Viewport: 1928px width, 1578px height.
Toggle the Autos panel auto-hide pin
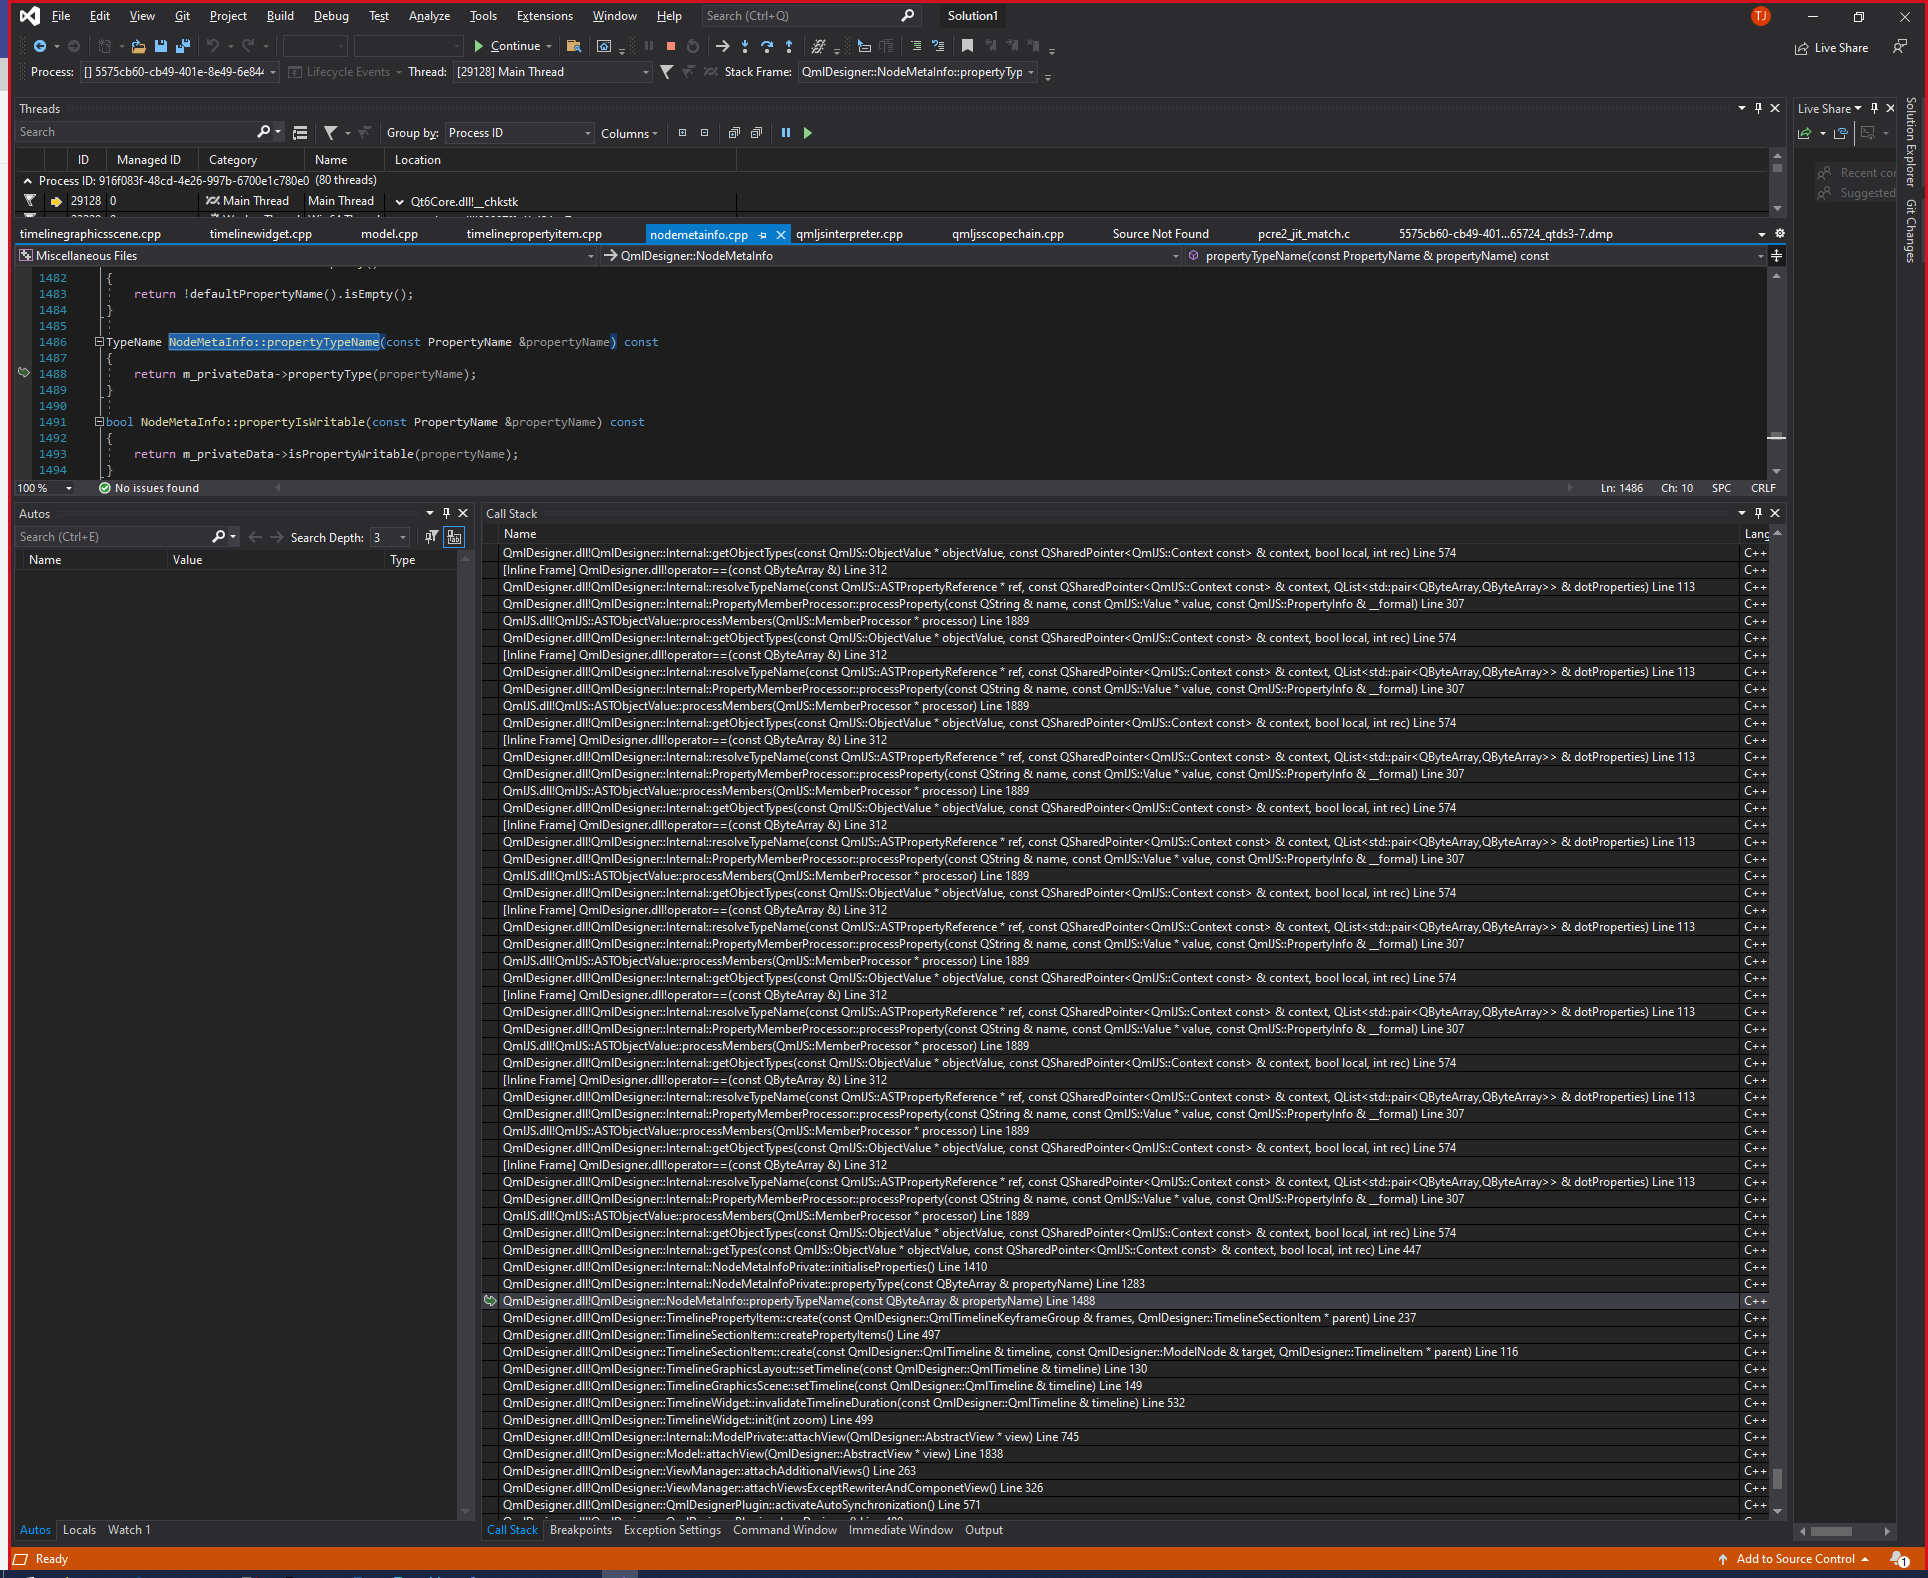[446, 513]
